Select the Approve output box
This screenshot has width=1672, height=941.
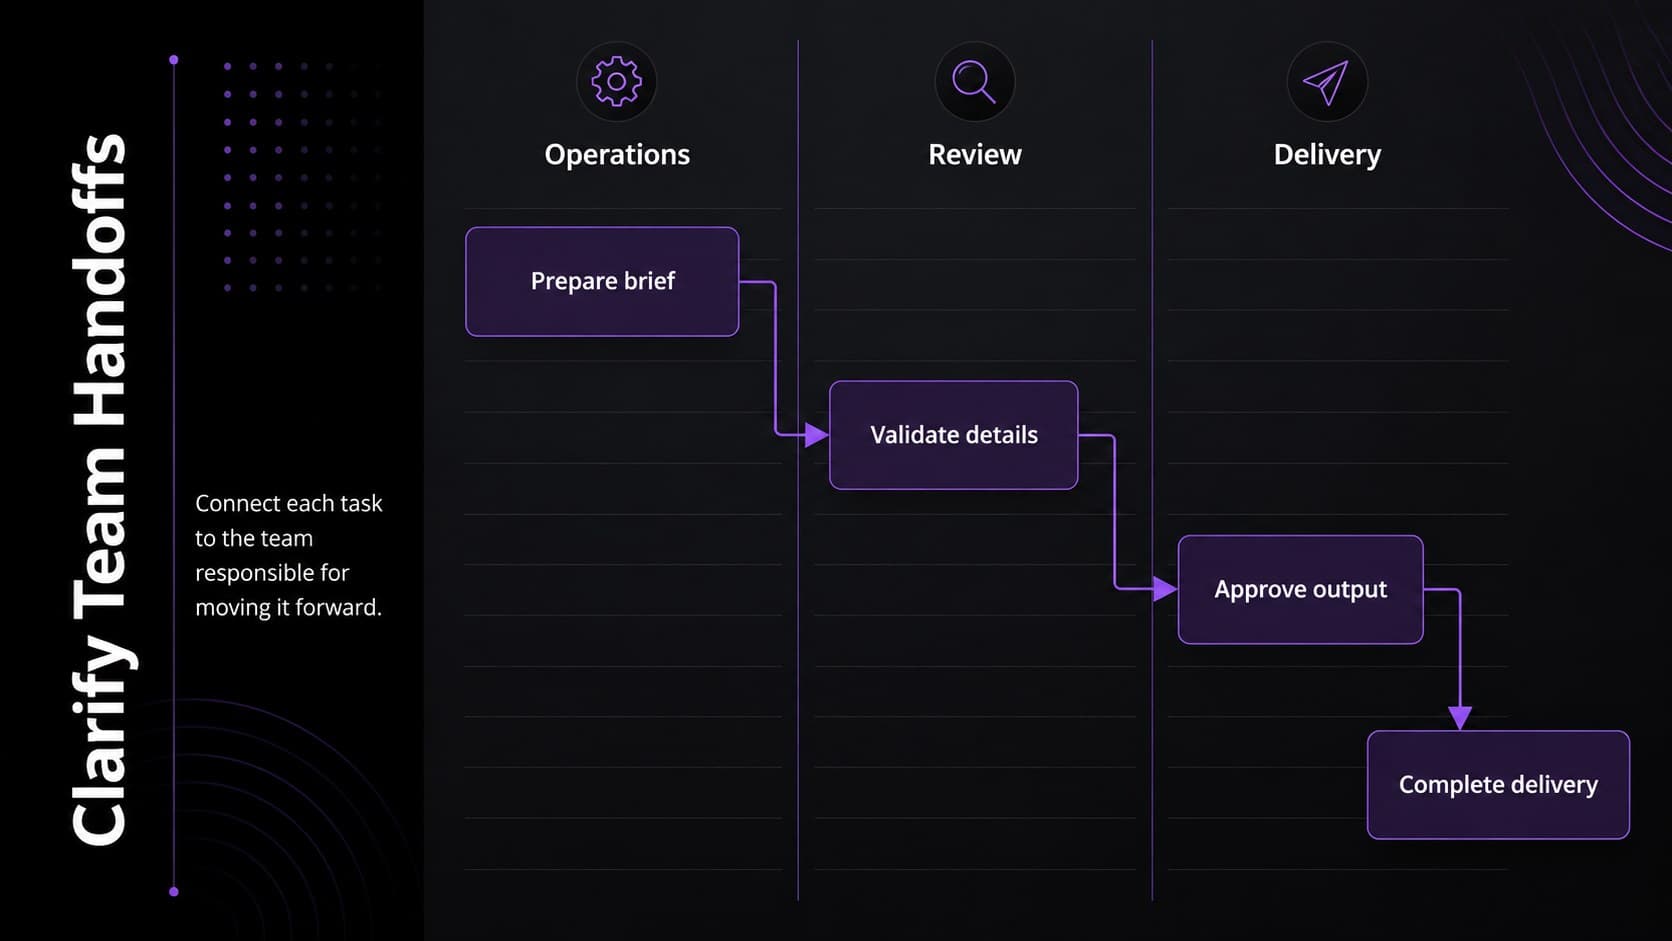click(x=1301, y=589)
